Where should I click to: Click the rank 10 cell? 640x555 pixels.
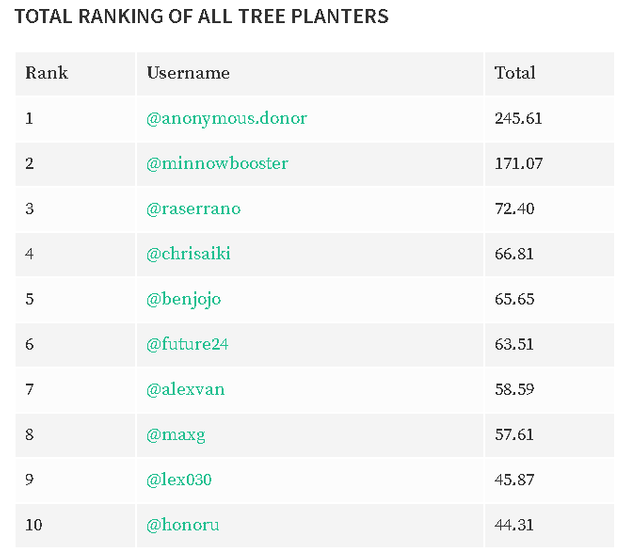34,525
